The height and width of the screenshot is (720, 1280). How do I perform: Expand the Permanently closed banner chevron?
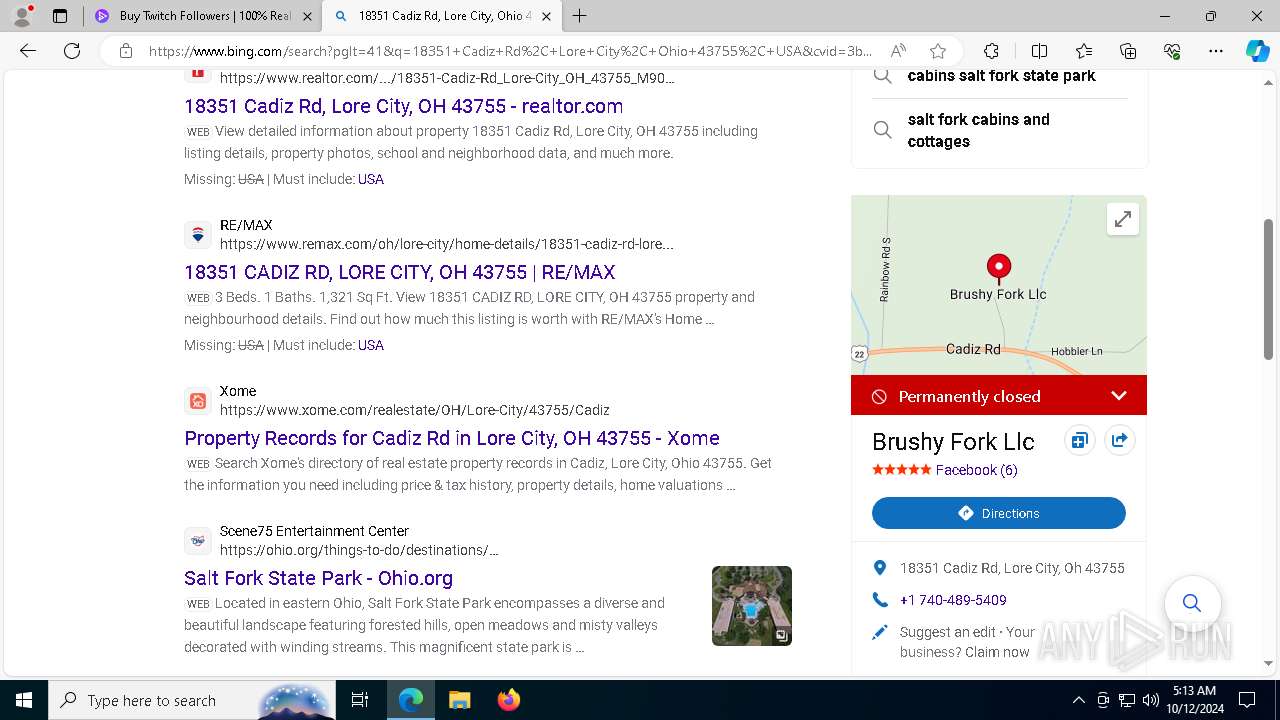click(1119, 396)
